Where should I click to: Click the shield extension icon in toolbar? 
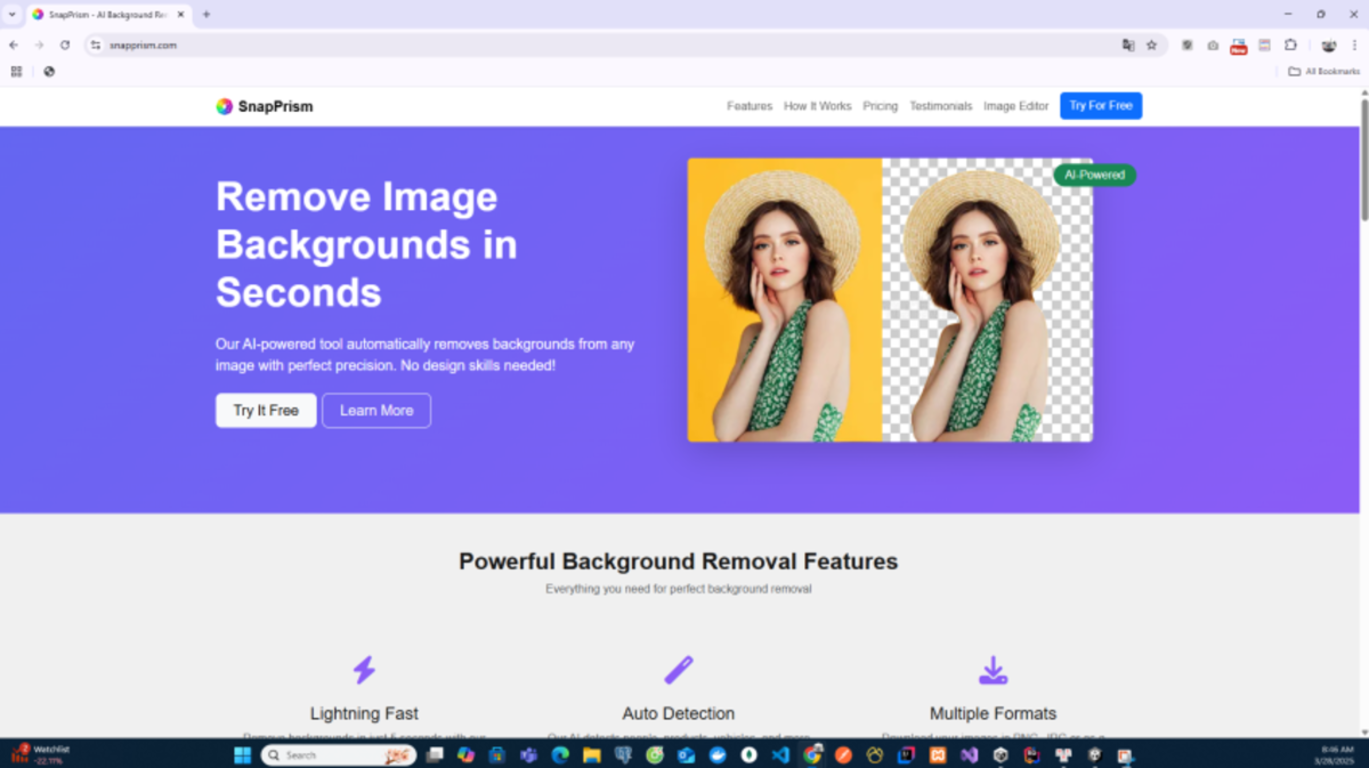[x=1187, y=45]
